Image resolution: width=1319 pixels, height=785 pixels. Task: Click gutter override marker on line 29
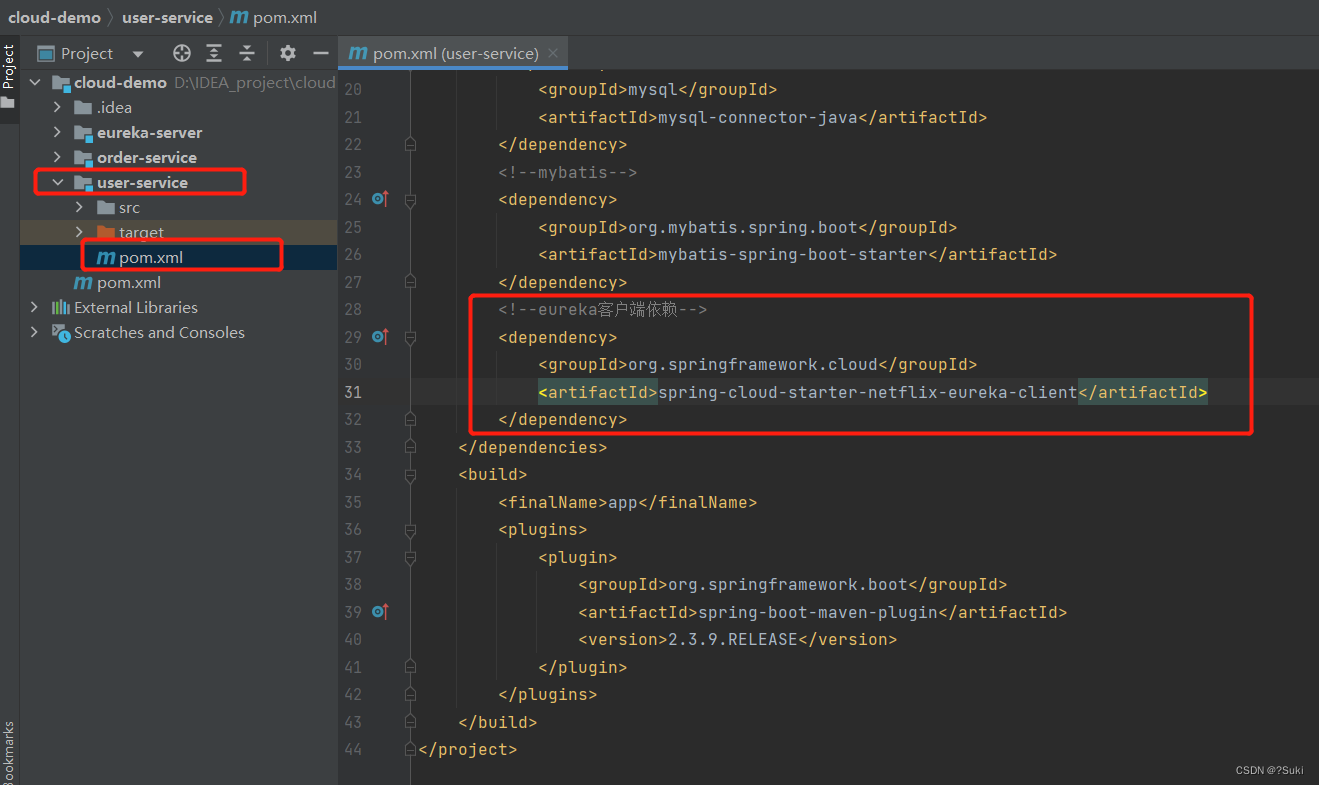click(x=379, y=337)
